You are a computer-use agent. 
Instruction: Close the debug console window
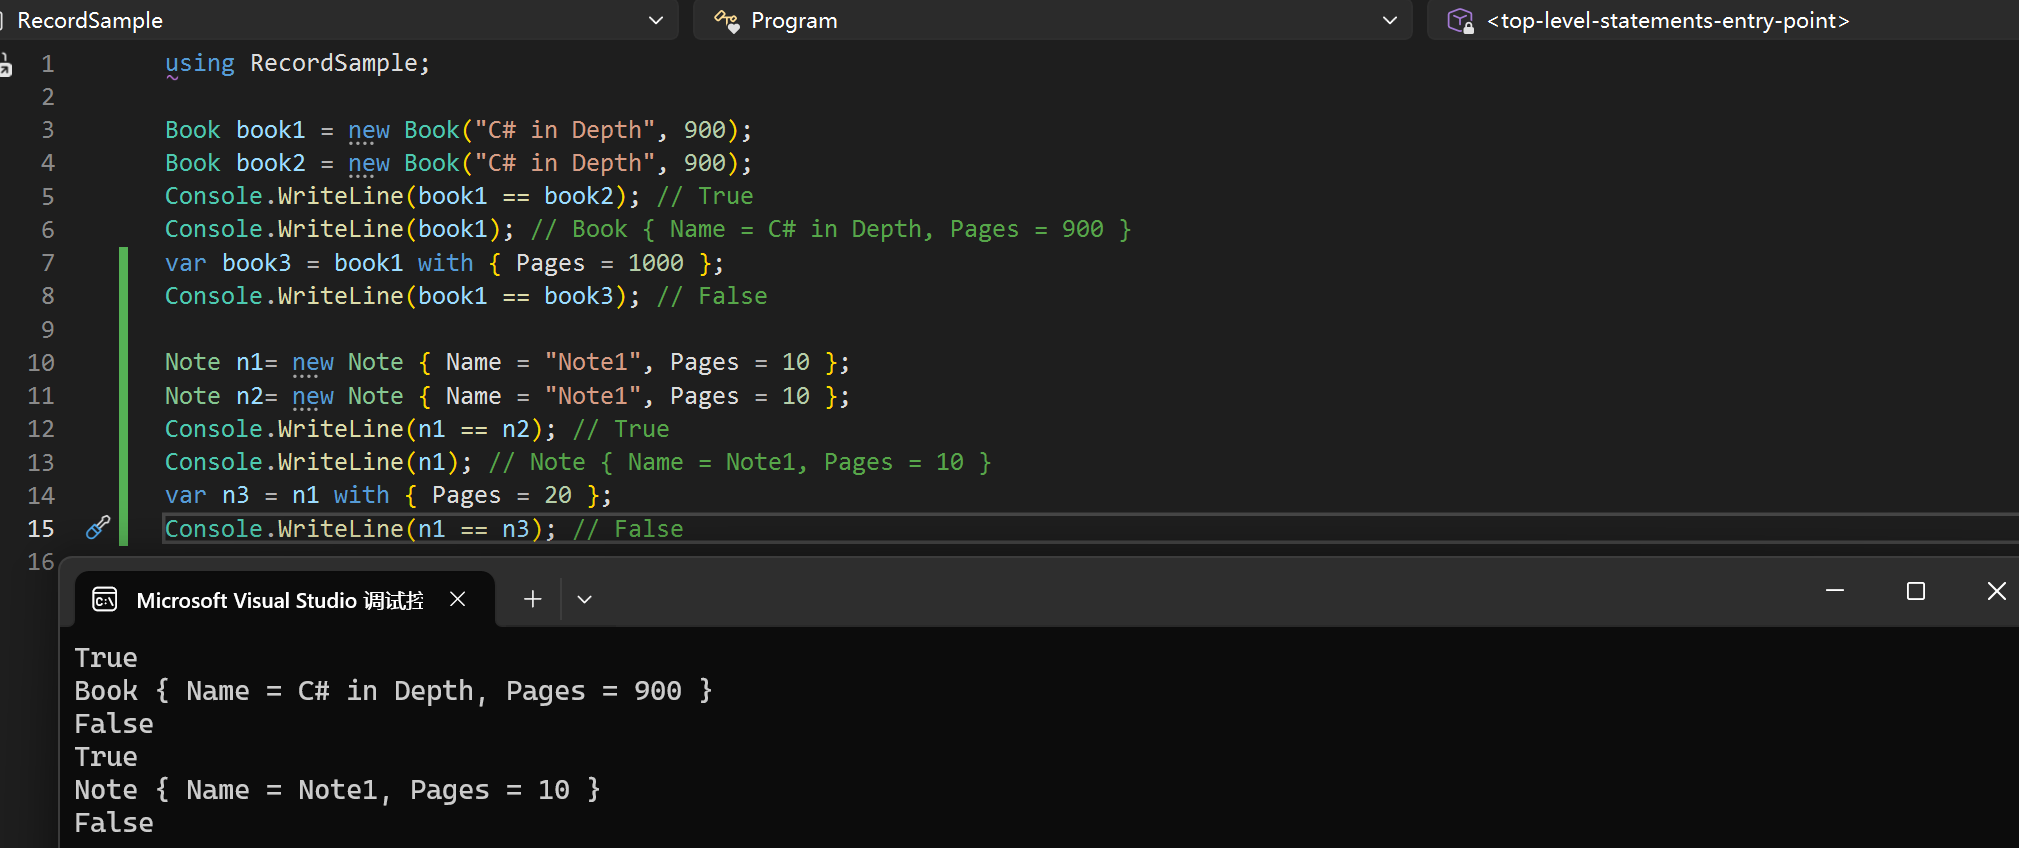pos(1997,591)
